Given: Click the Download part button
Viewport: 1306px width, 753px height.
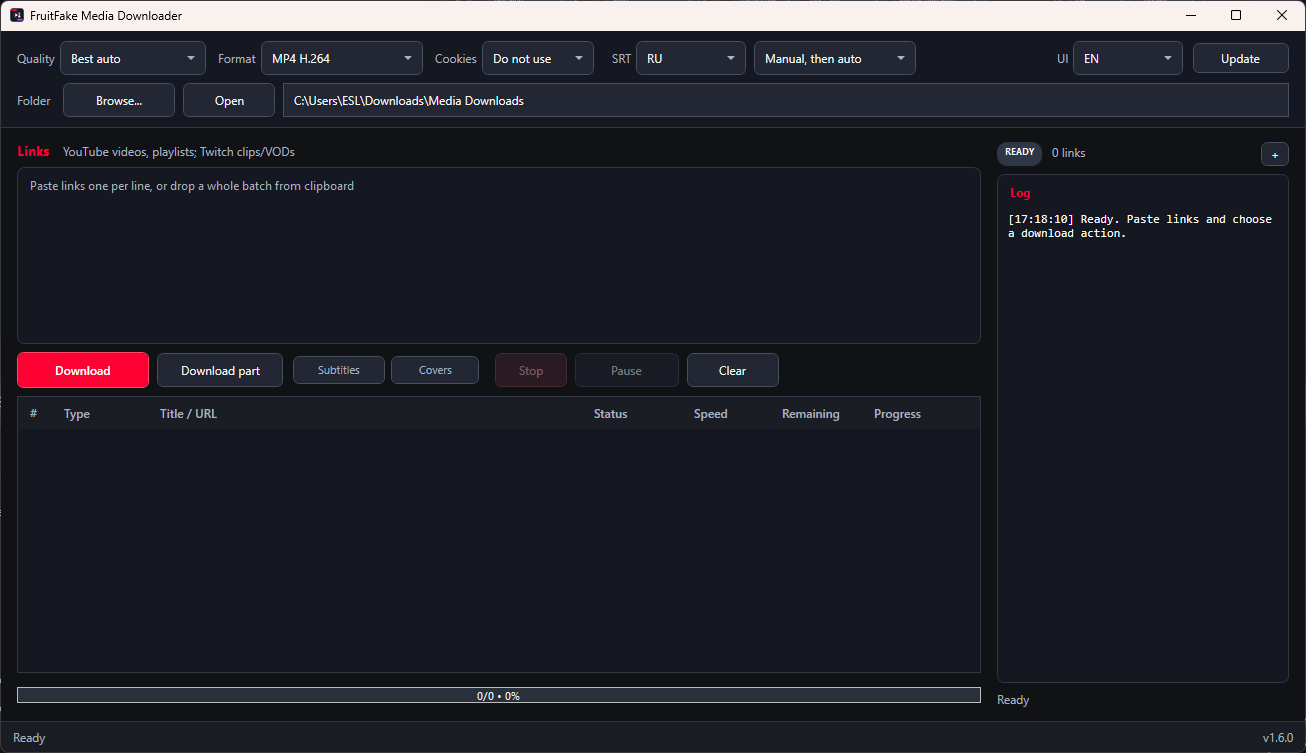Looking at the screenshot, I should click(220, 370).
